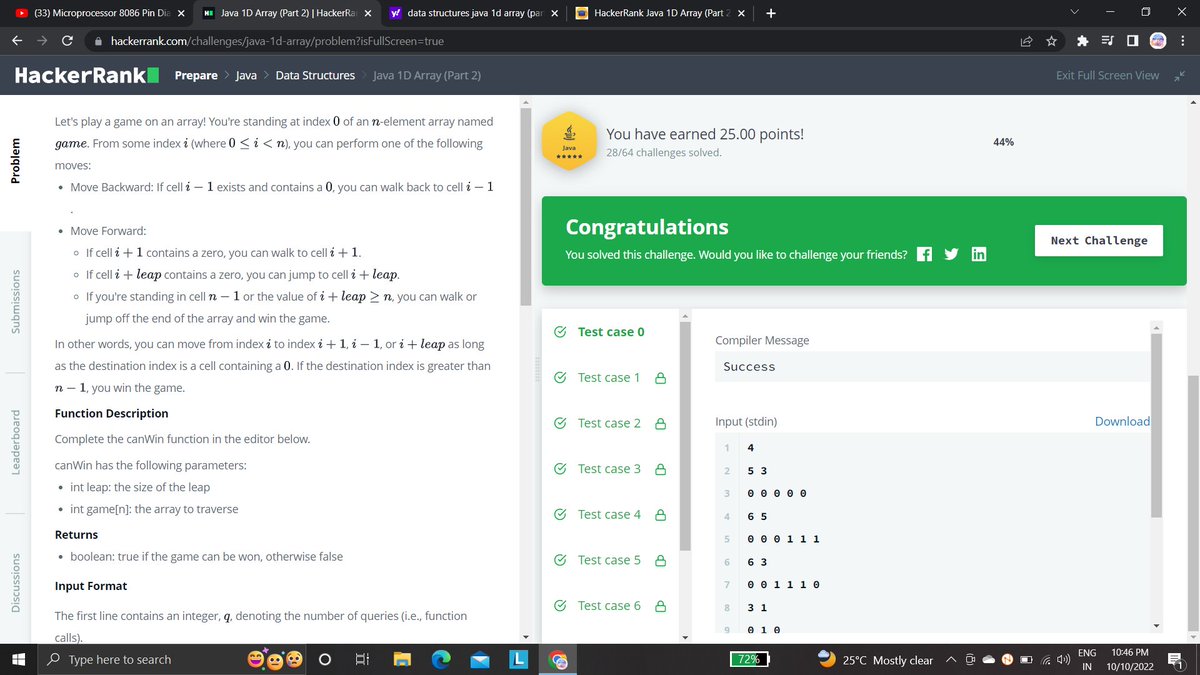Download the stdin input
Screen dimensions: 1200x675
tap(1122, 422)
